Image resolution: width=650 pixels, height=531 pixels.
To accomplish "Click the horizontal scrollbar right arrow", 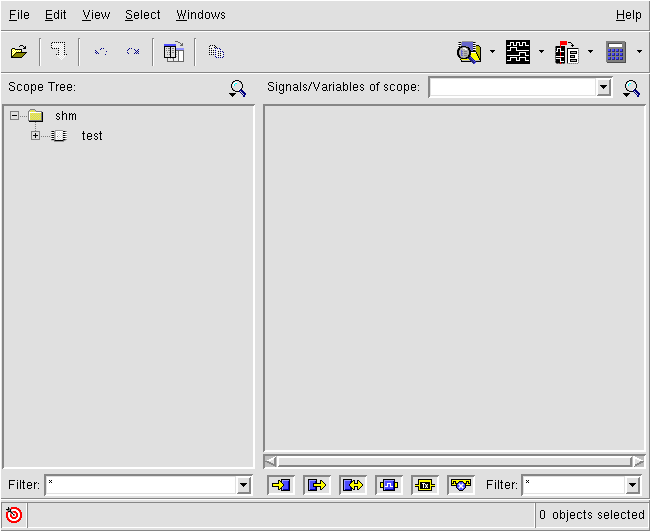I will click(x=638, y=461).
